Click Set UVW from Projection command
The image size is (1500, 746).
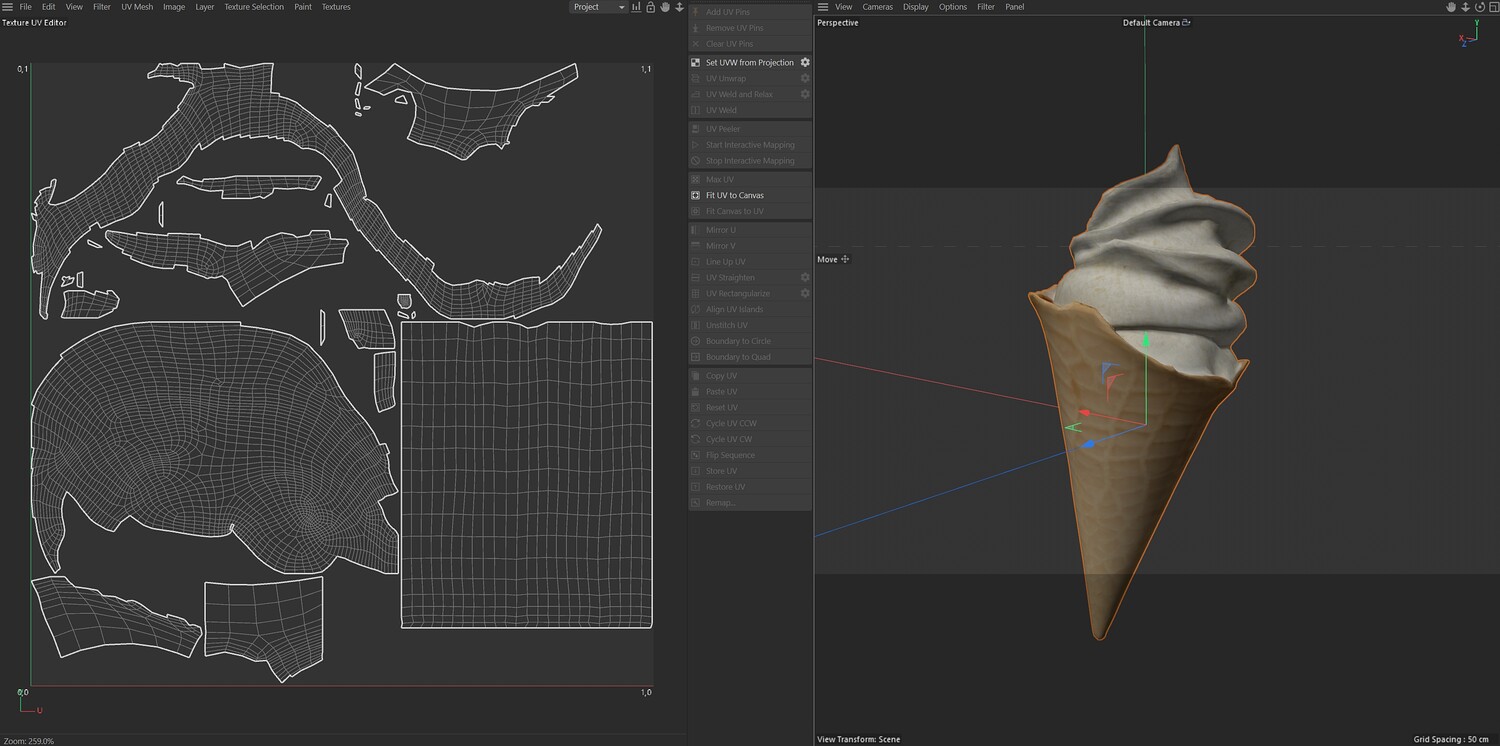tap(749, 62)
